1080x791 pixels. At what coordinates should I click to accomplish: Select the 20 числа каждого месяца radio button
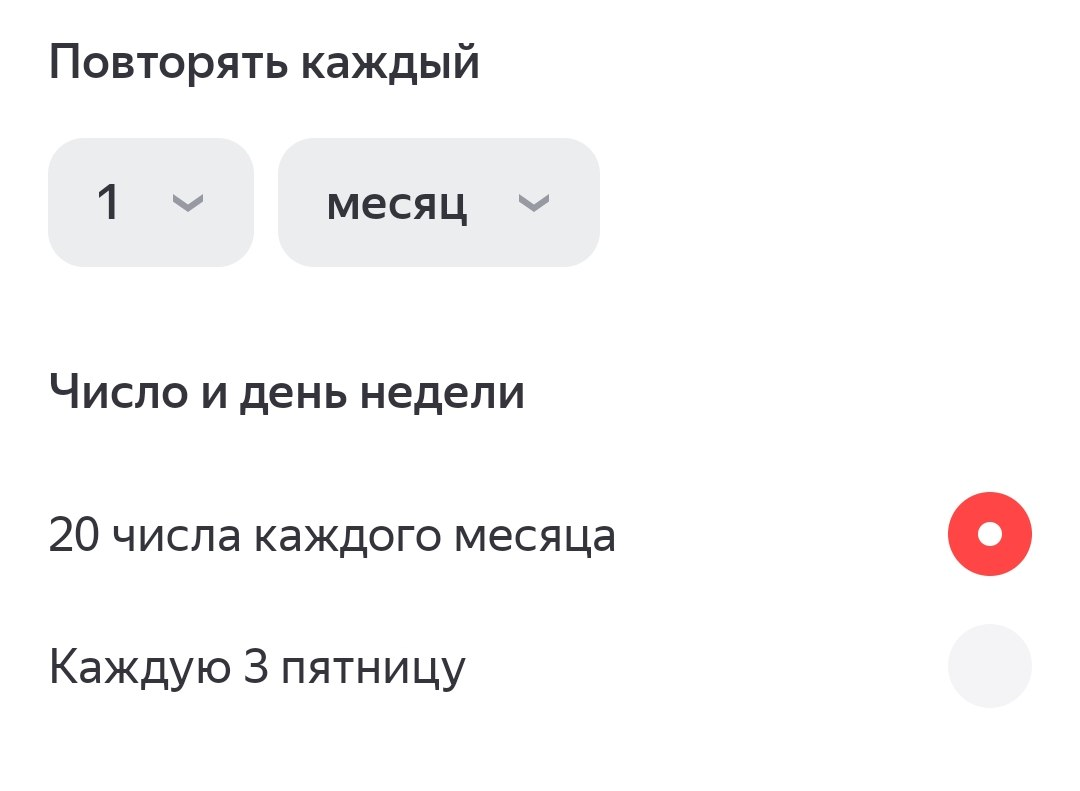coord(989,534)
